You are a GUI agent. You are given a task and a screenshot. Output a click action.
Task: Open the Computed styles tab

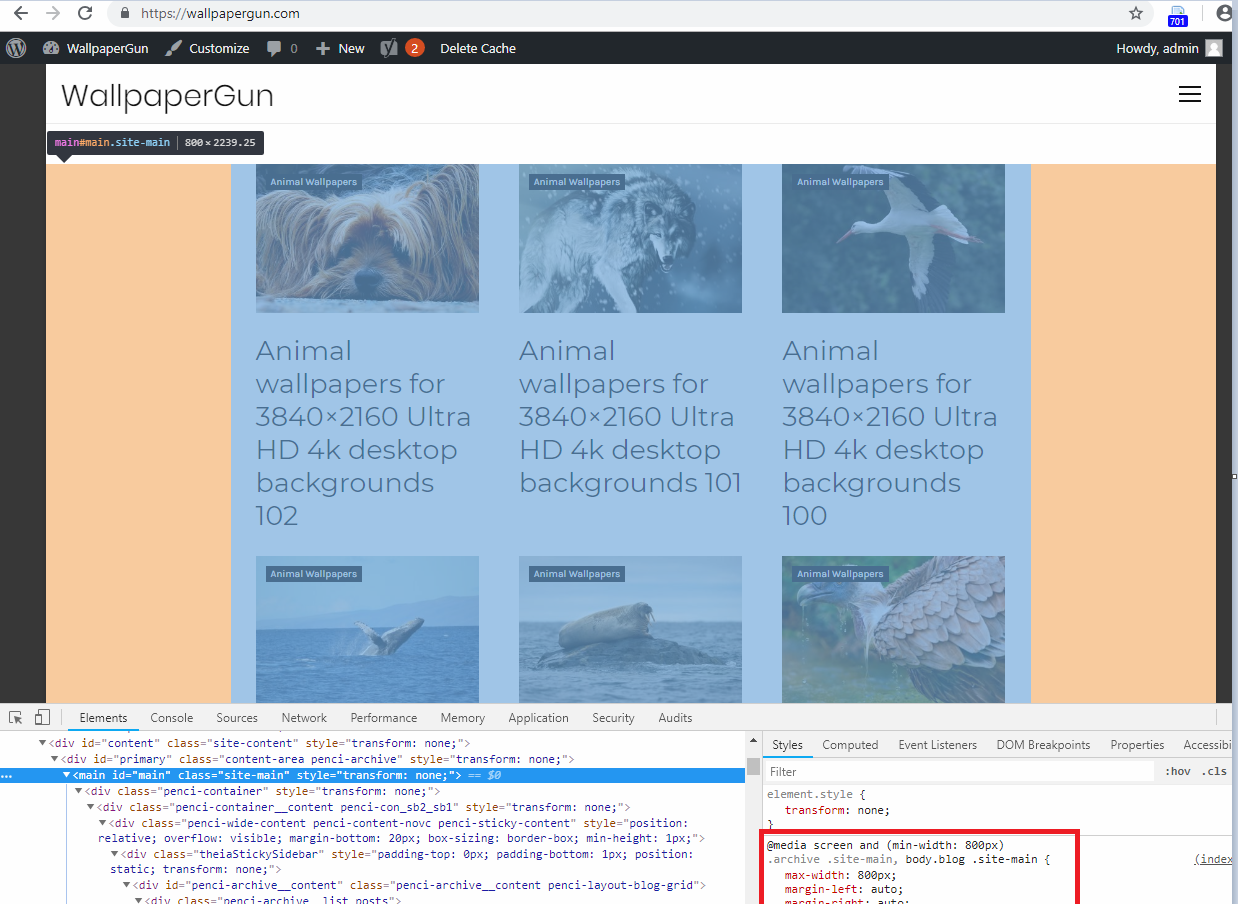click(x=850, y=744)
